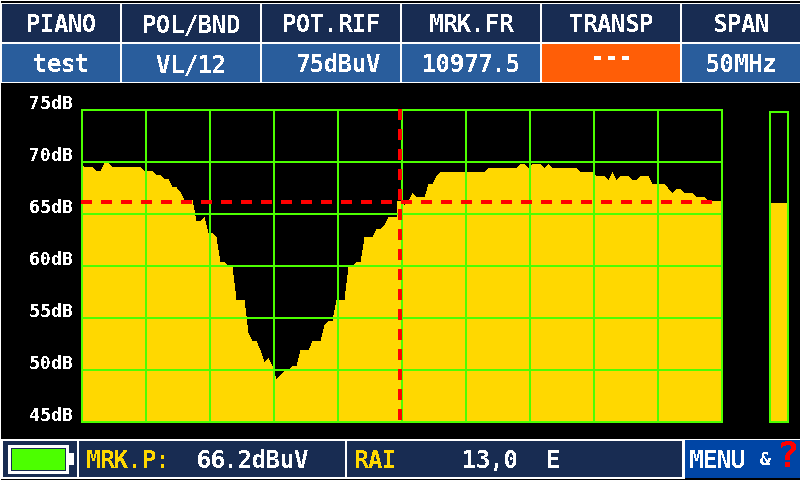Viewport: 800px width, 480px height.
Task: Click the 13,0 orbital position value
Action: click(489, 460)
